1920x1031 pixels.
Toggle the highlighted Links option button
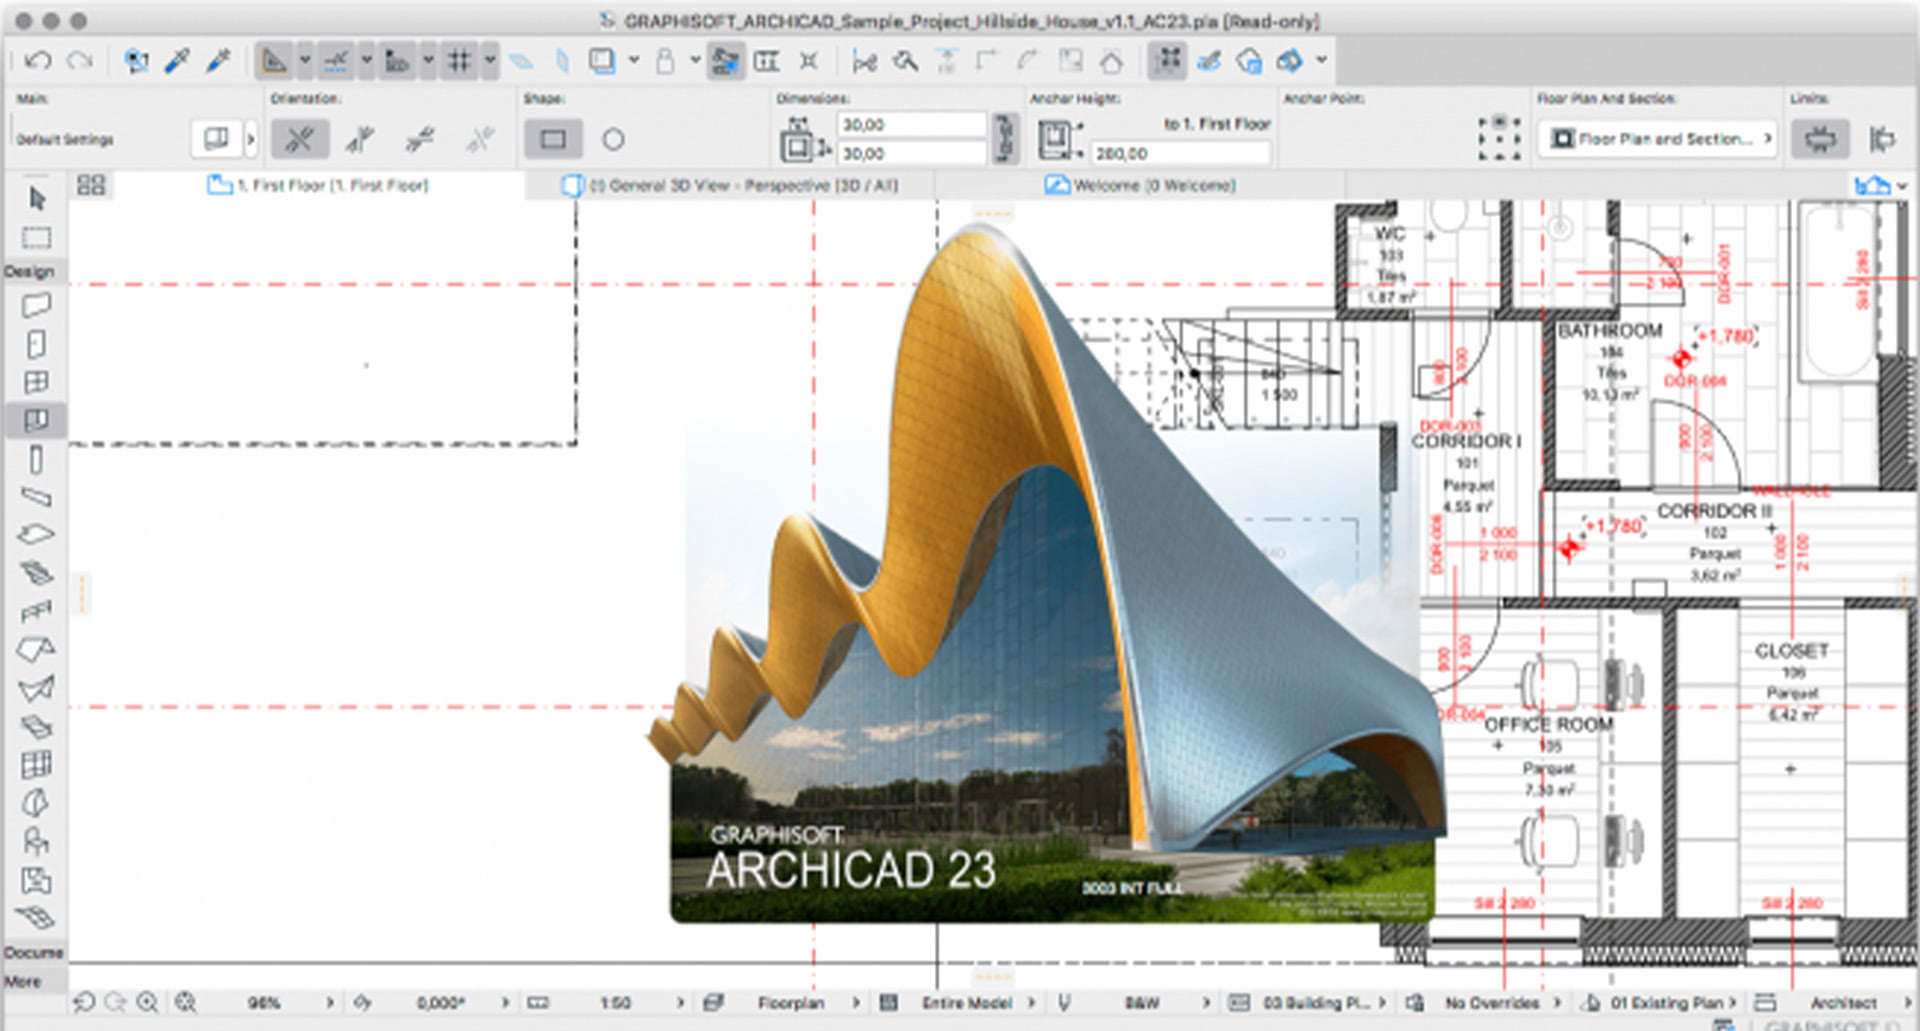click(x=1820, y=139)
